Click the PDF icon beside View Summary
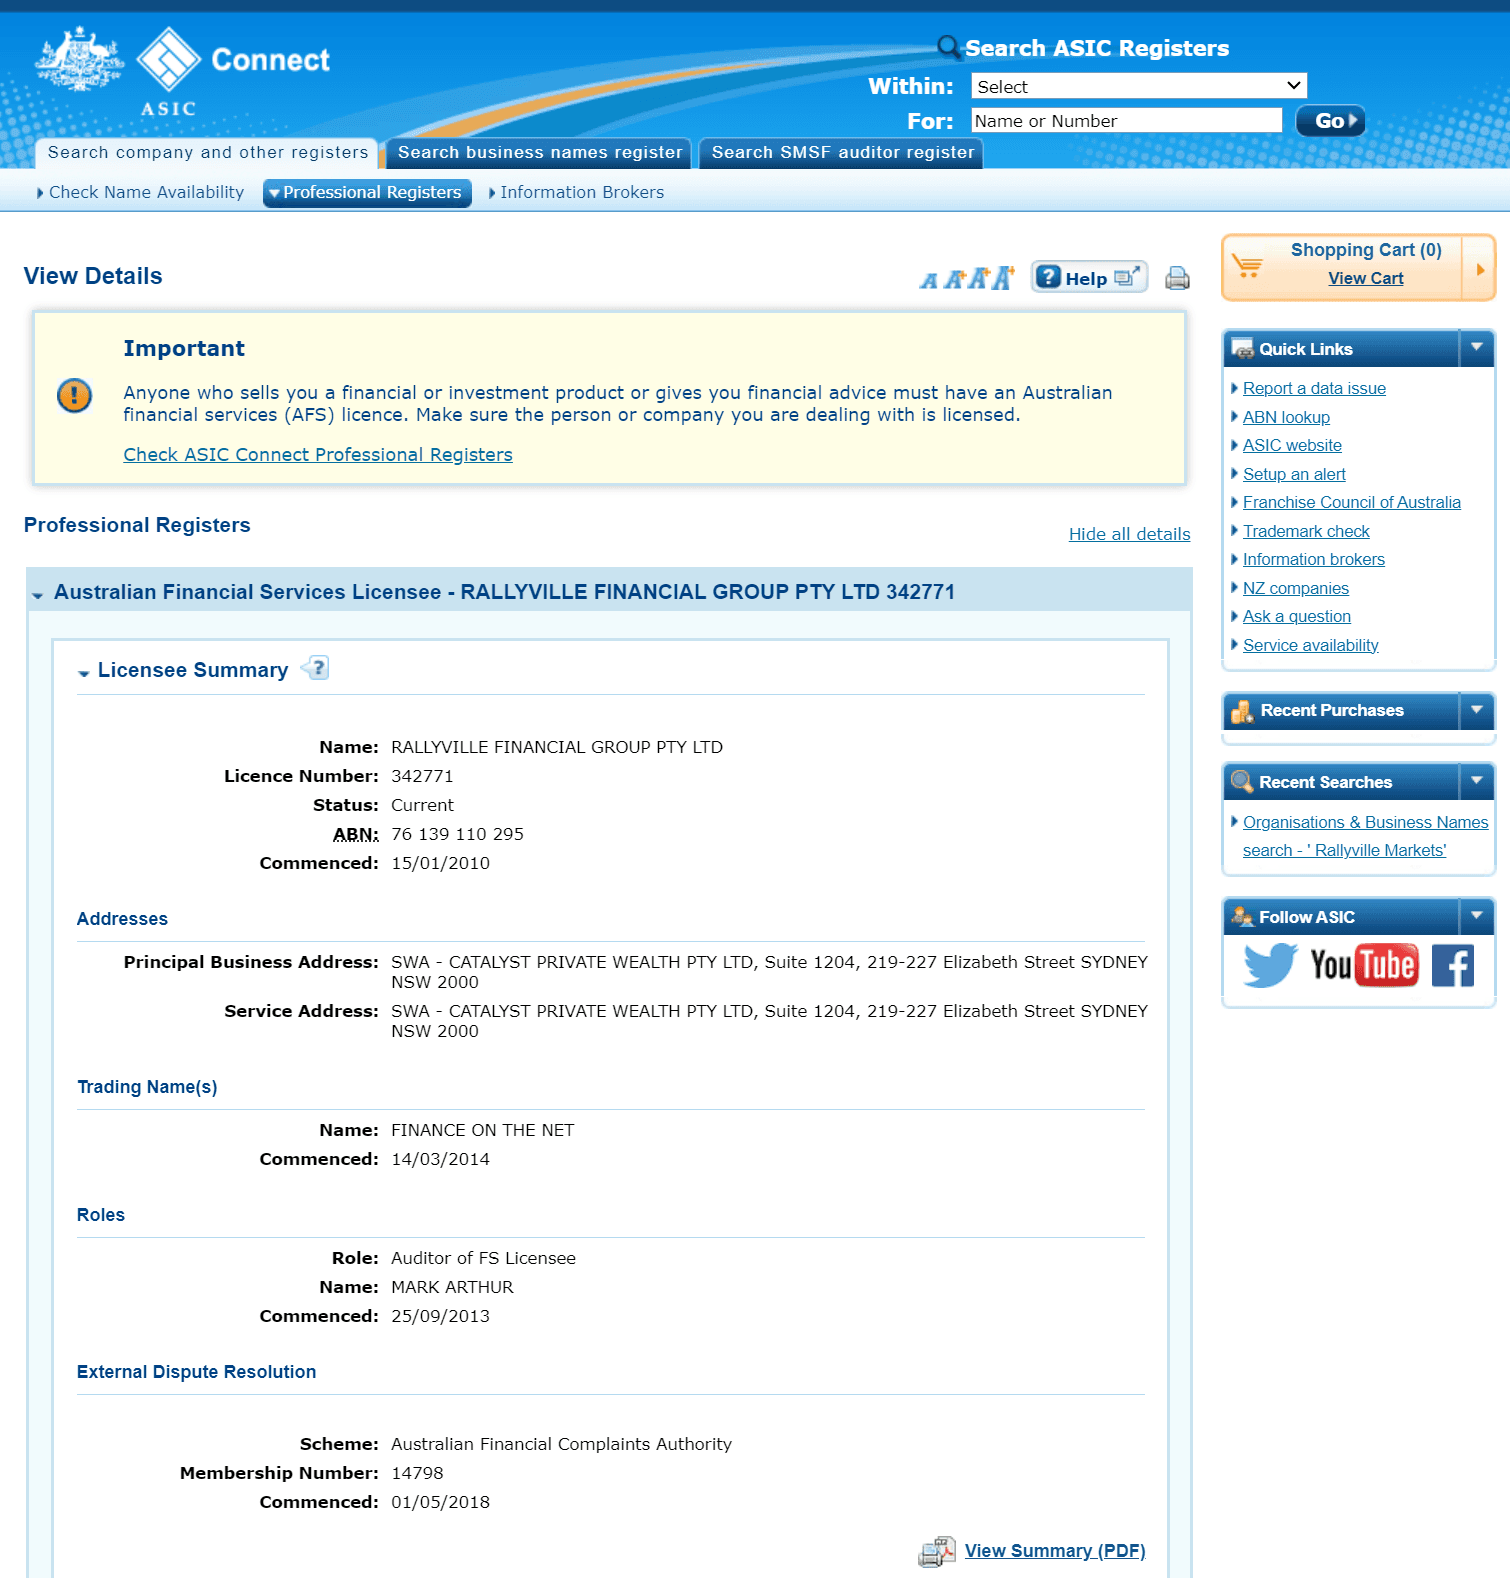Screen dimensions: 1510x1578 [x=937, y=1551]
